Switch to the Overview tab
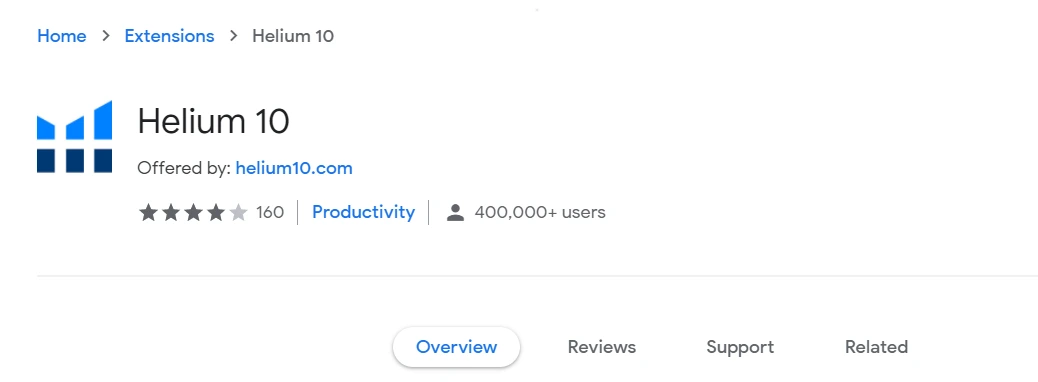This screenshot has height=382, width=1038. (456, 347)
